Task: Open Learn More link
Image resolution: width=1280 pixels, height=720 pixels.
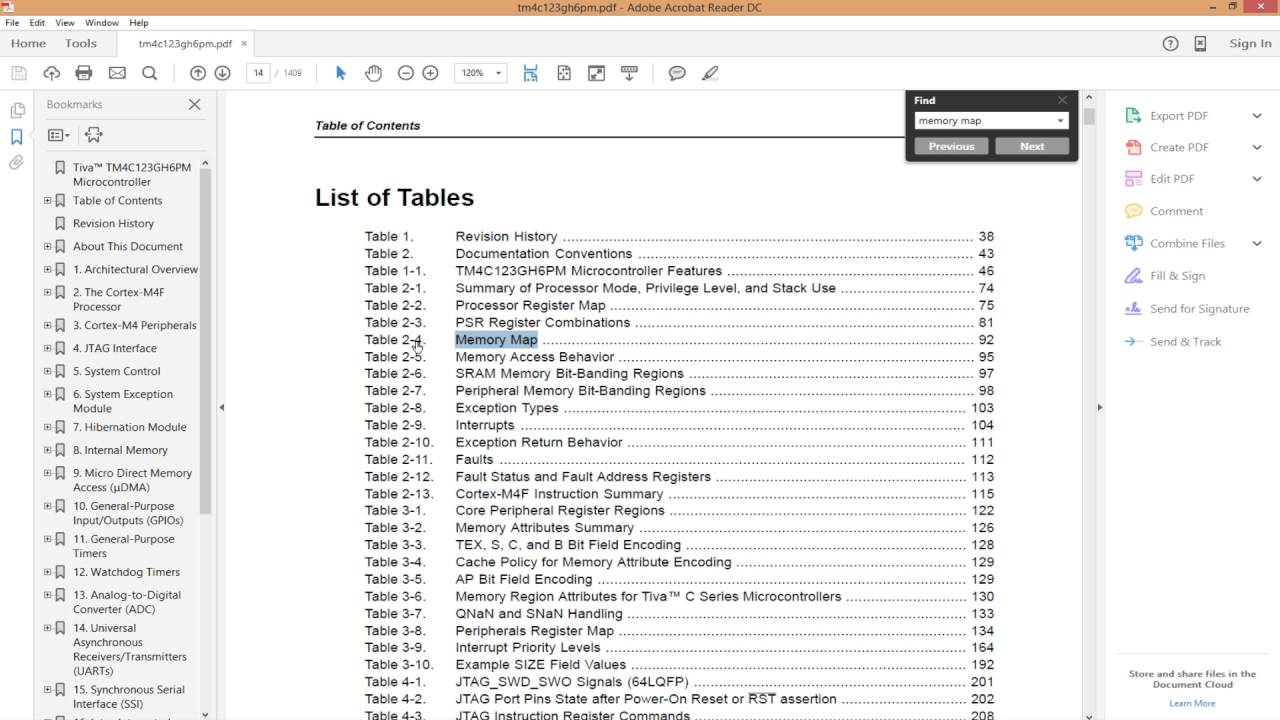Action: pos(1192,703)
